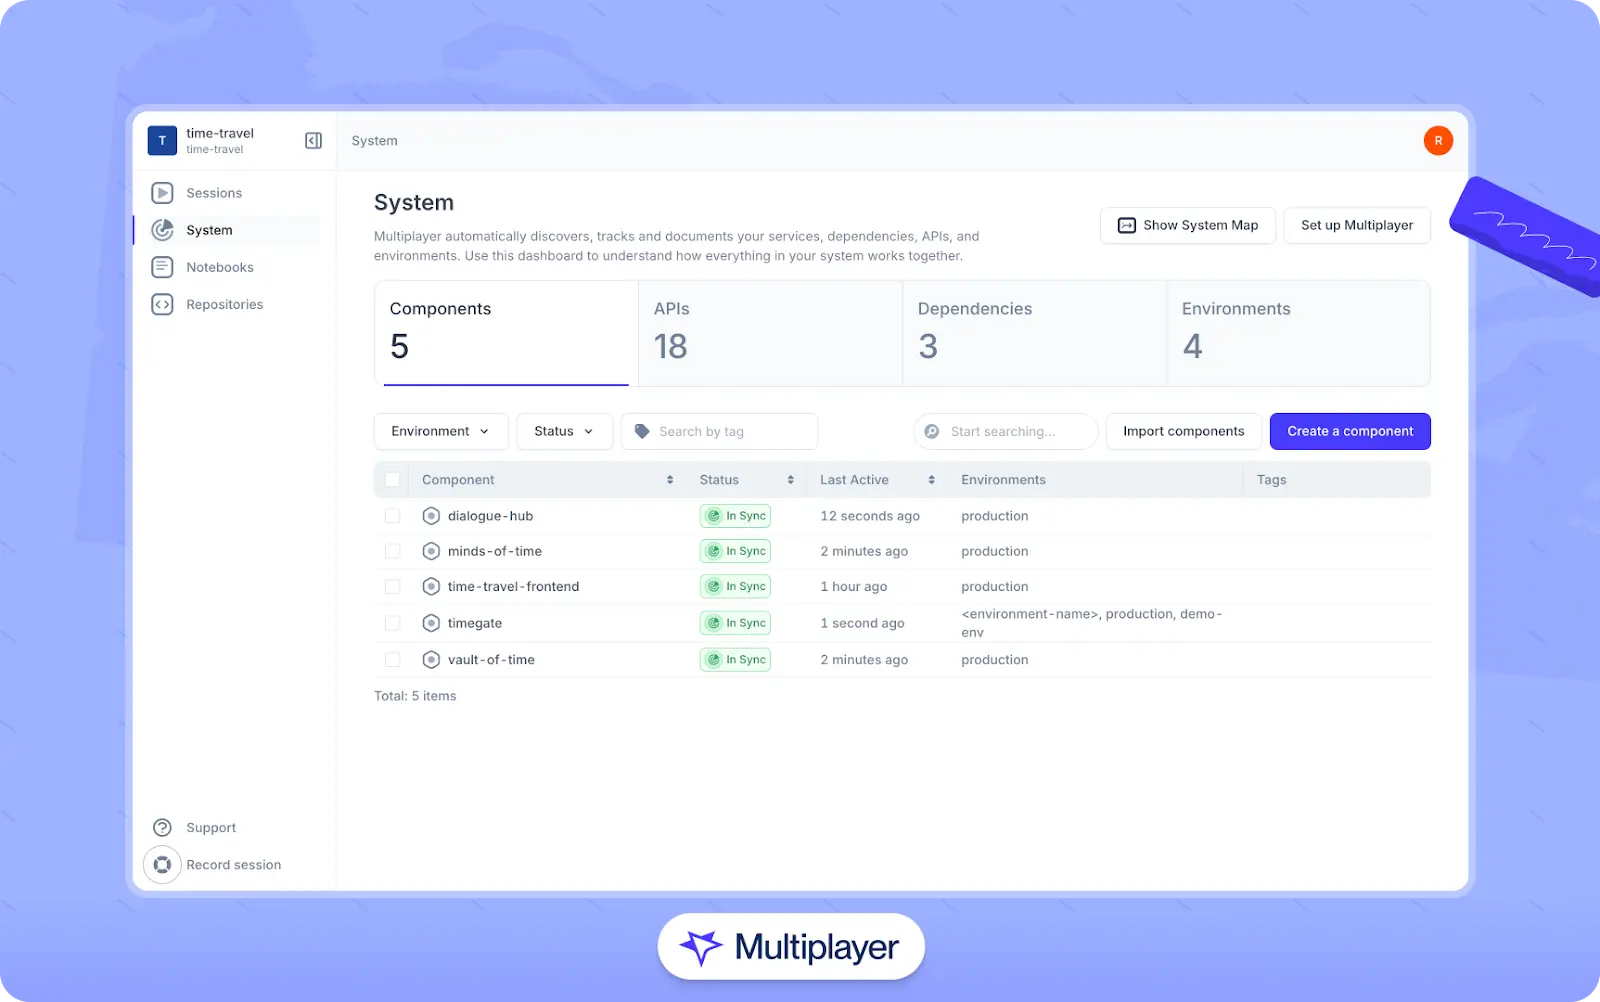Open the Status filter dropdown

(x=564, y=431)
